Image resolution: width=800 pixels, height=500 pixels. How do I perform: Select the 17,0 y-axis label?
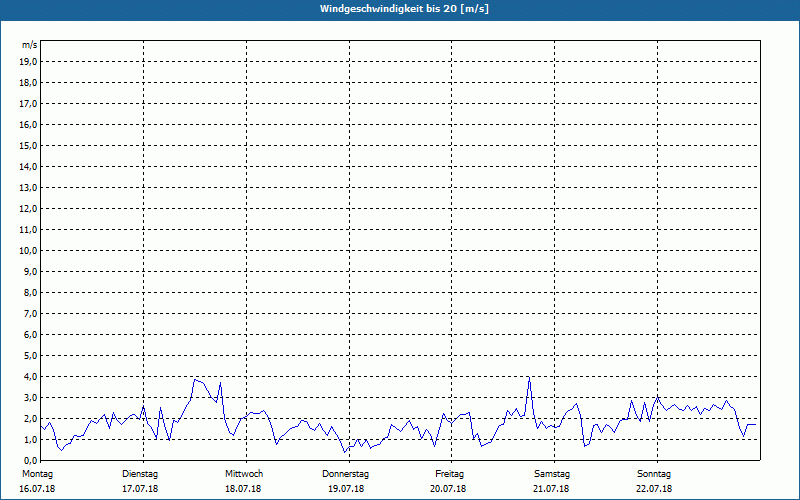pyautogui.click(x=28, y=104)
